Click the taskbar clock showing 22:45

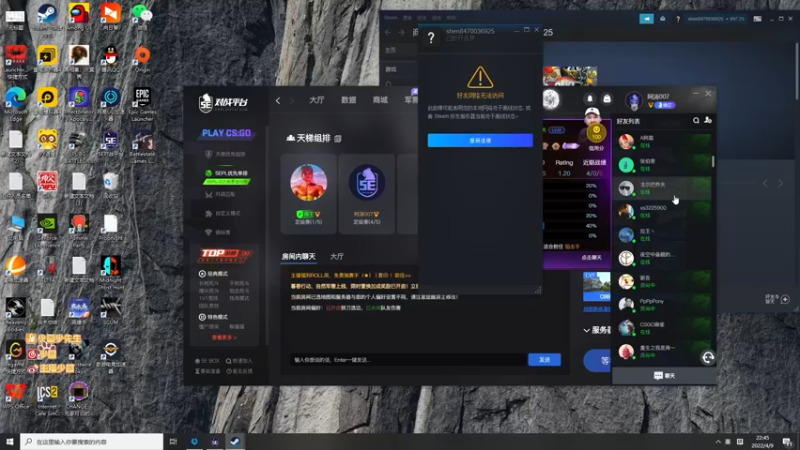tap(762, 441)
